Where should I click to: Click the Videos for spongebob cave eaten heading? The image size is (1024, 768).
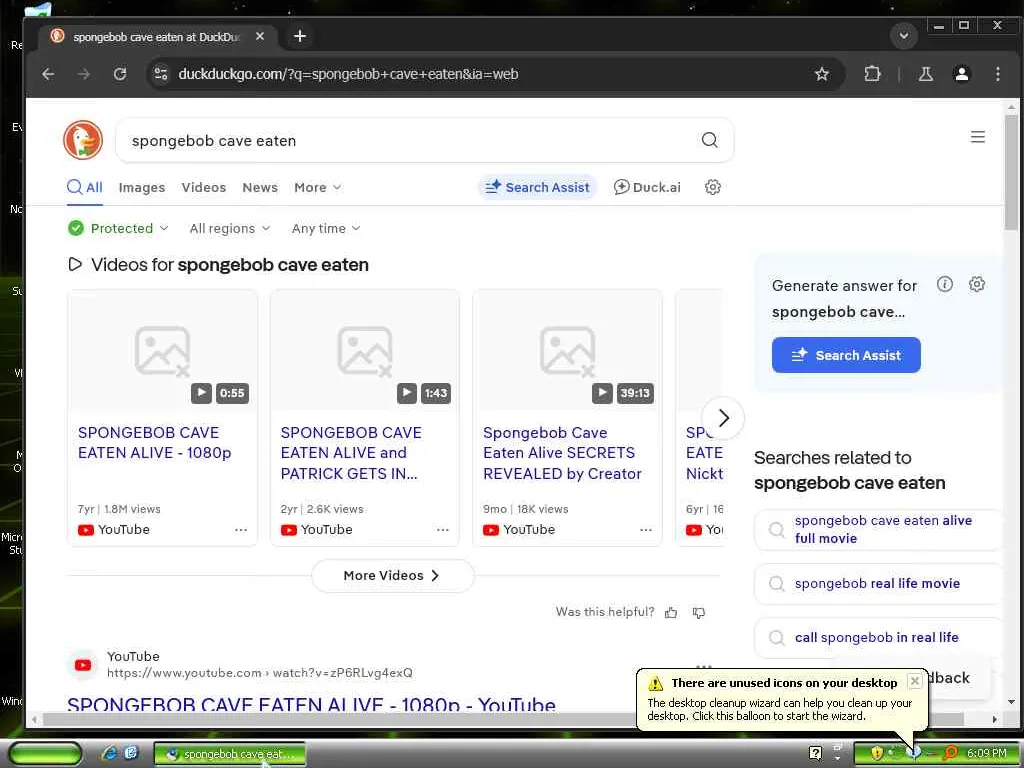[230, 264]
